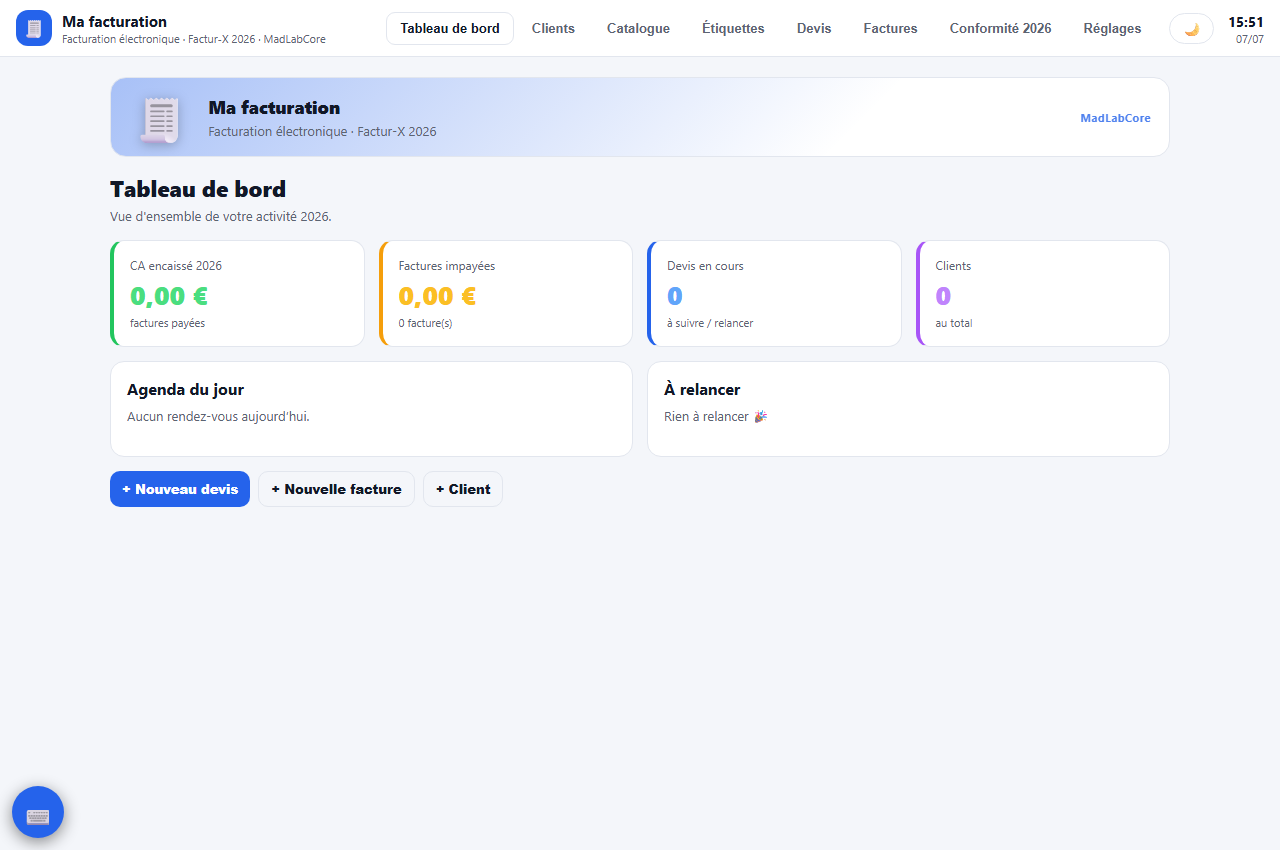Viewport: 1280px width, 850px height.
Task: Click 'Vue d'ensemble de votre activité 2026.'
Action: [220, 216]
